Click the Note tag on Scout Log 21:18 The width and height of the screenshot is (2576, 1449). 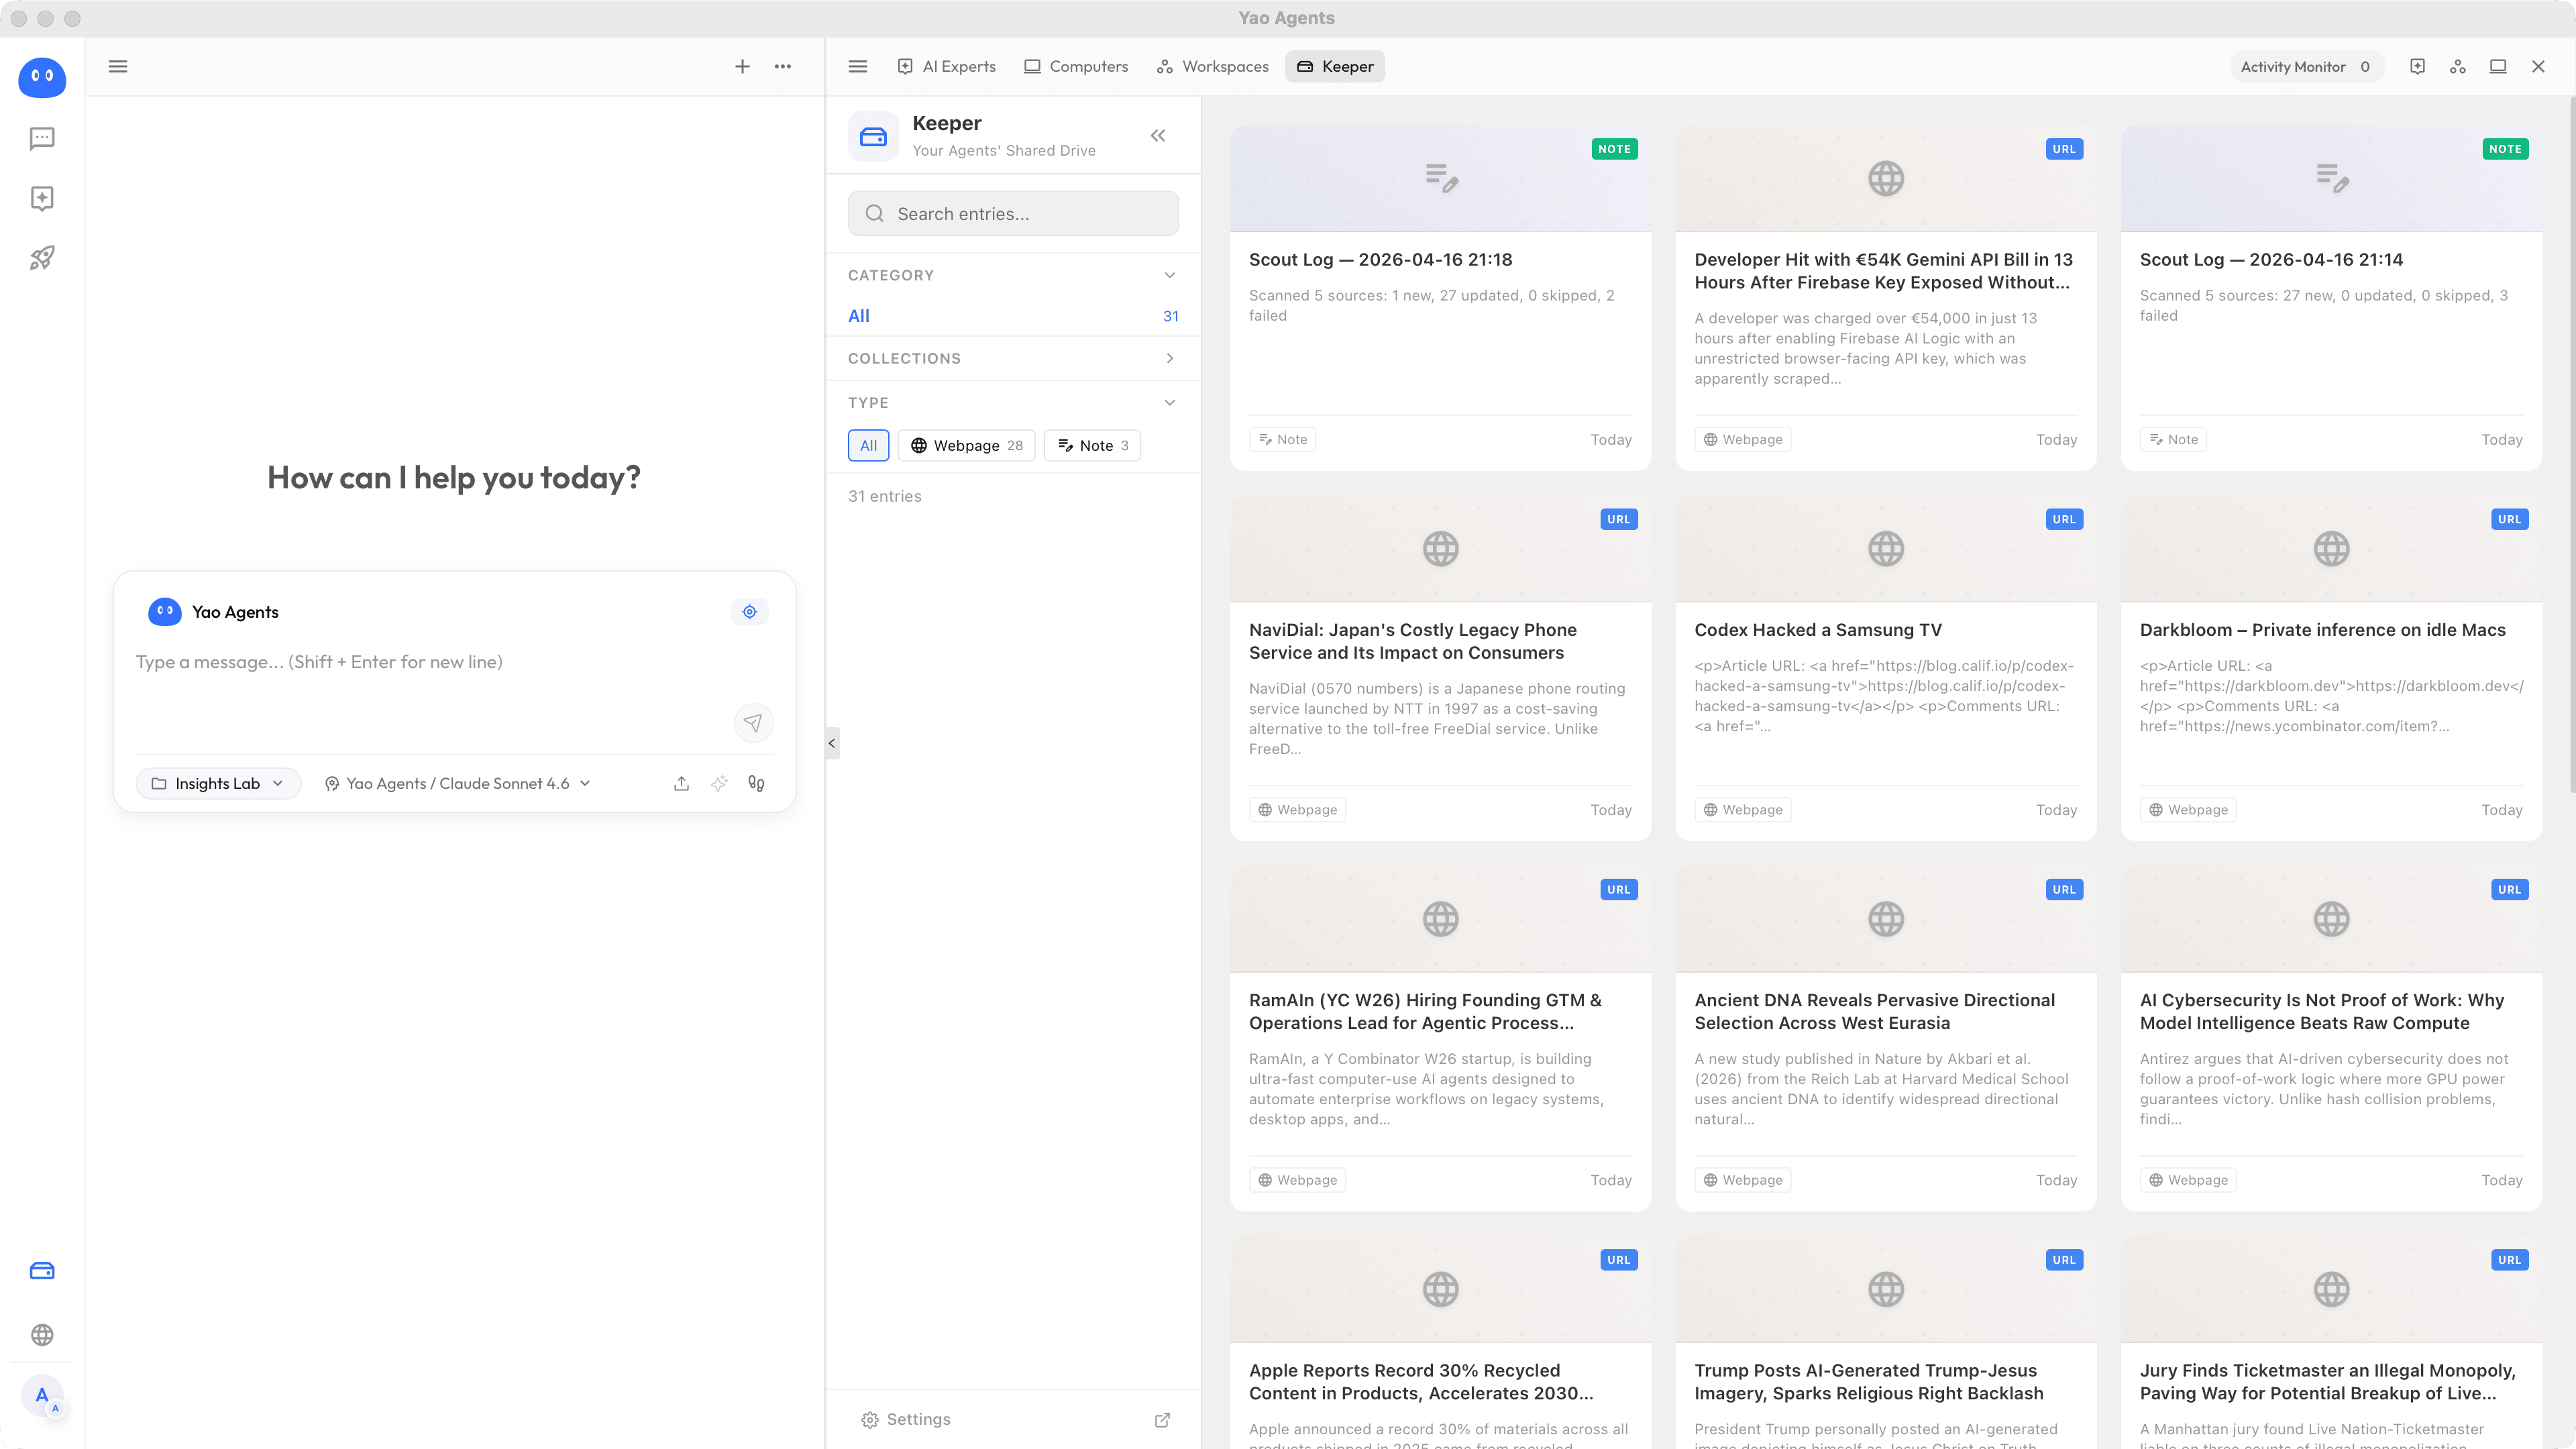pyautogui.click(x=1282, y=440)
